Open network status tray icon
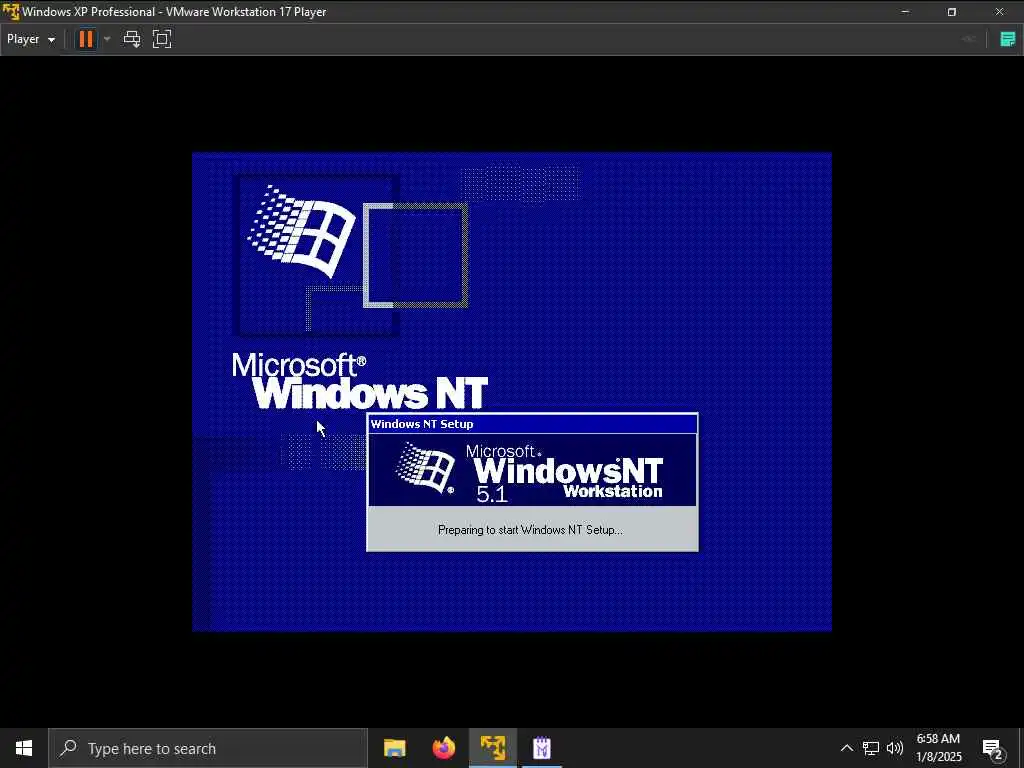Image resolution: width=1024 pixels, height=768 pixels. tap(871, 748)
